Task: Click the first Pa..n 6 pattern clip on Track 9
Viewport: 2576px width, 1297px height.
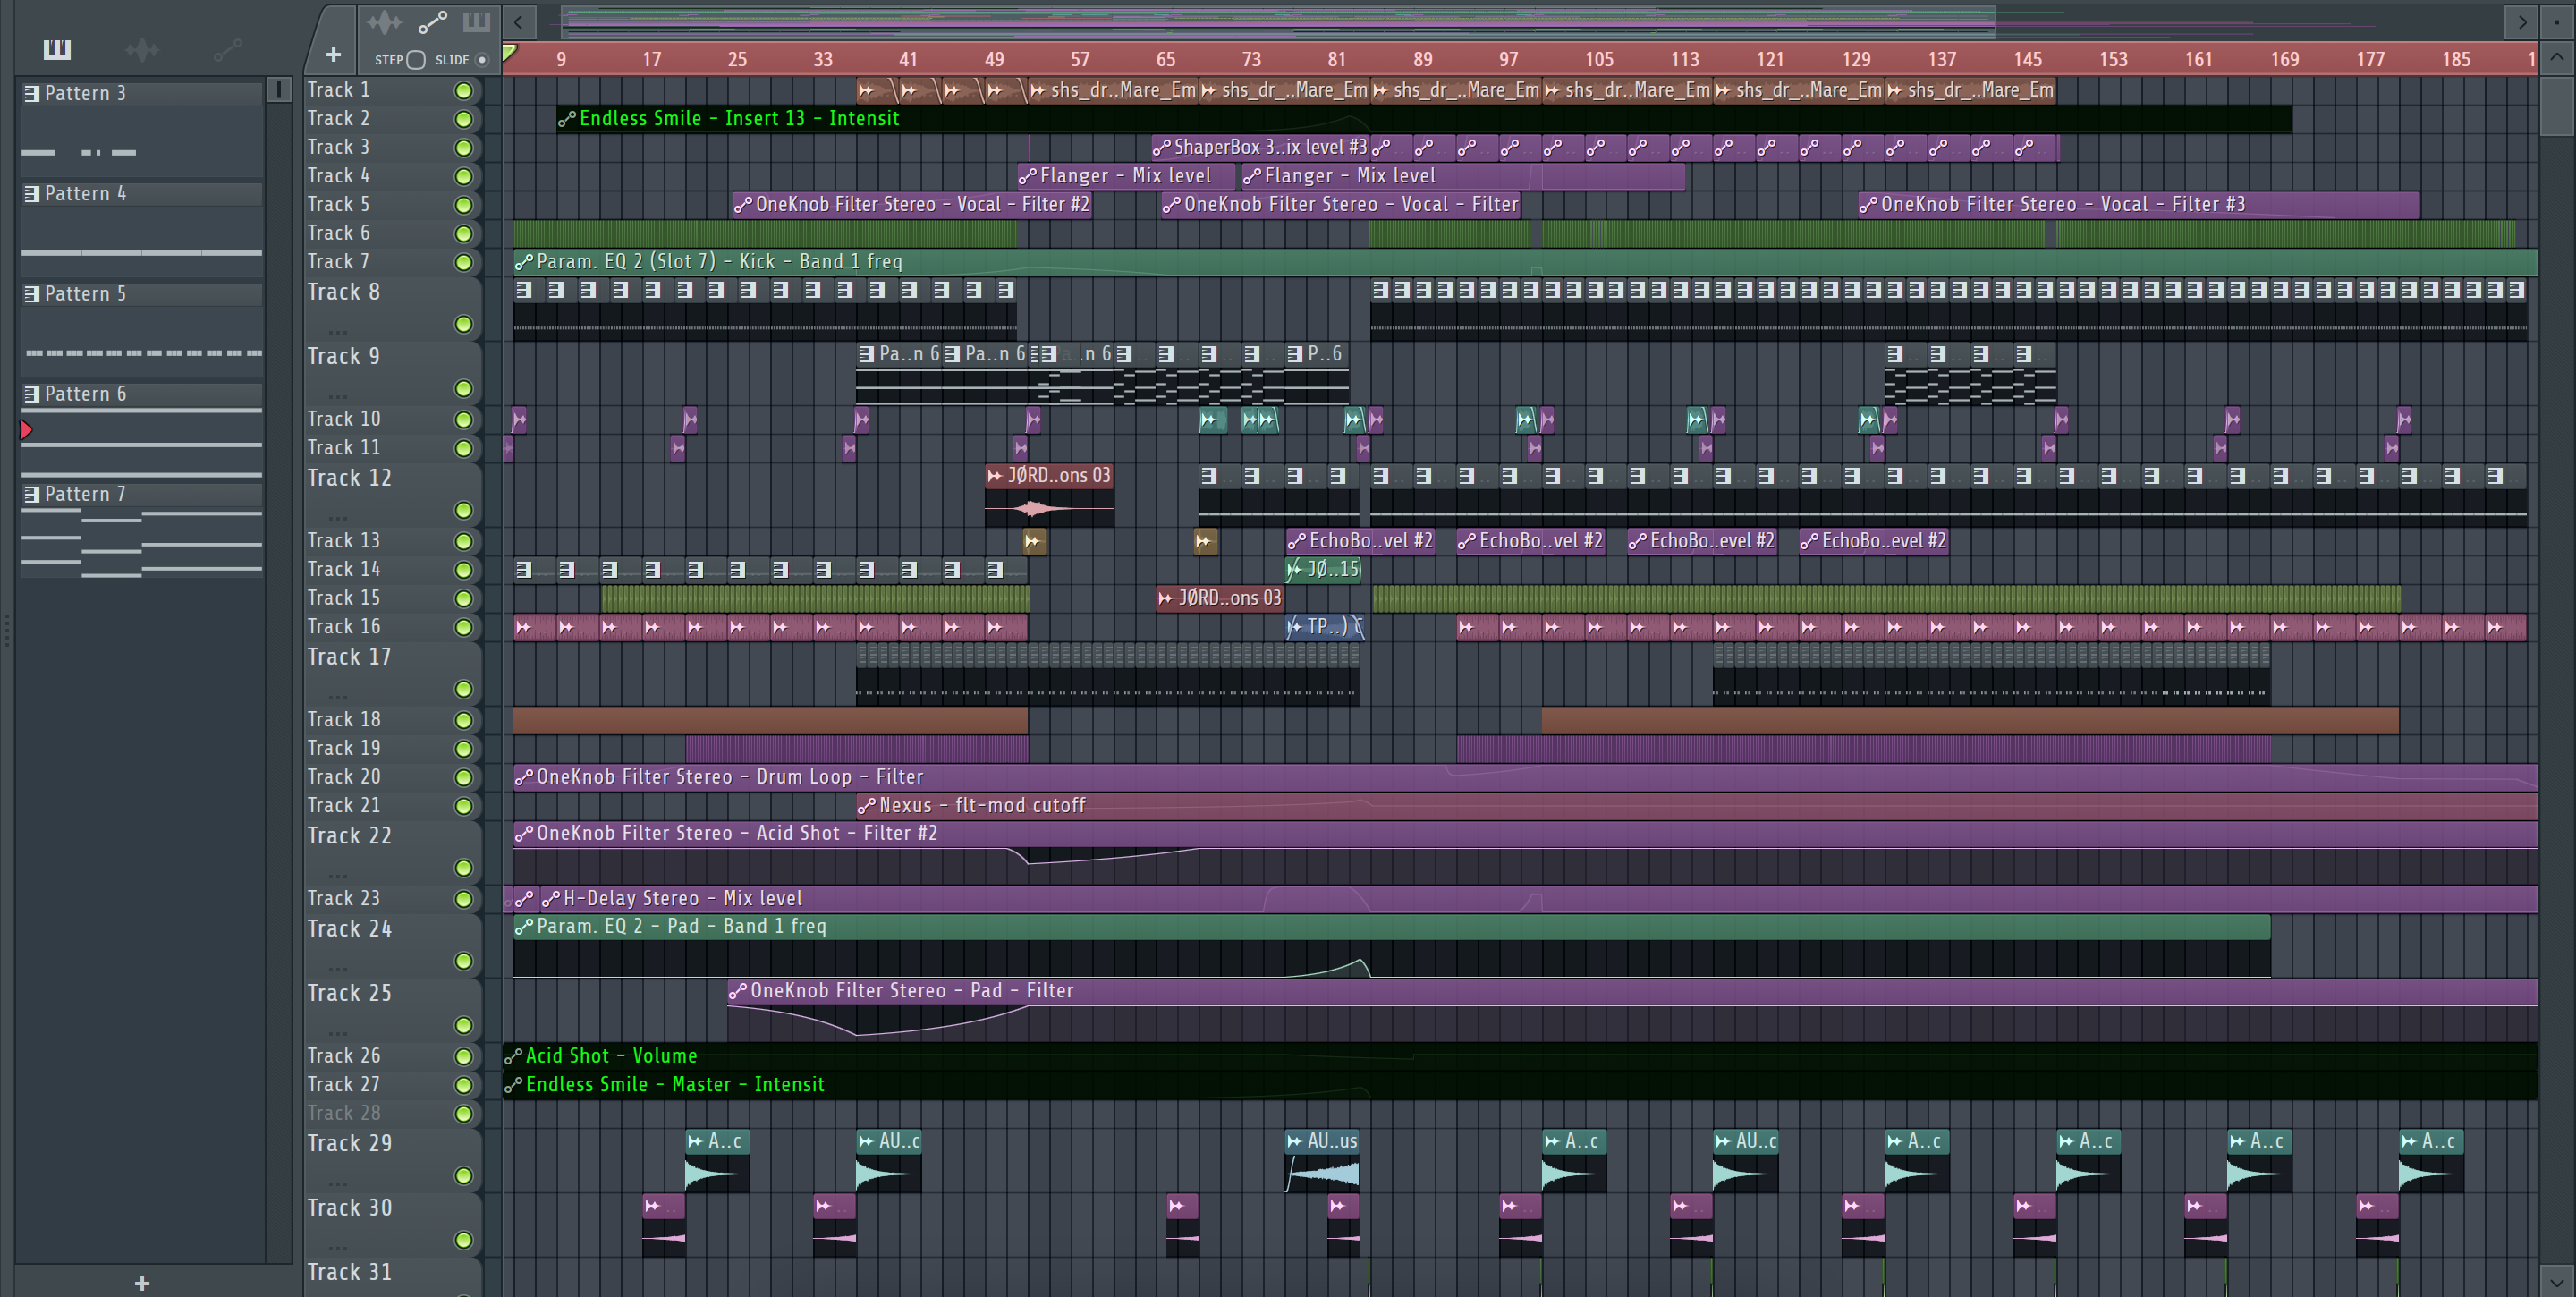Action: (899, 375)
